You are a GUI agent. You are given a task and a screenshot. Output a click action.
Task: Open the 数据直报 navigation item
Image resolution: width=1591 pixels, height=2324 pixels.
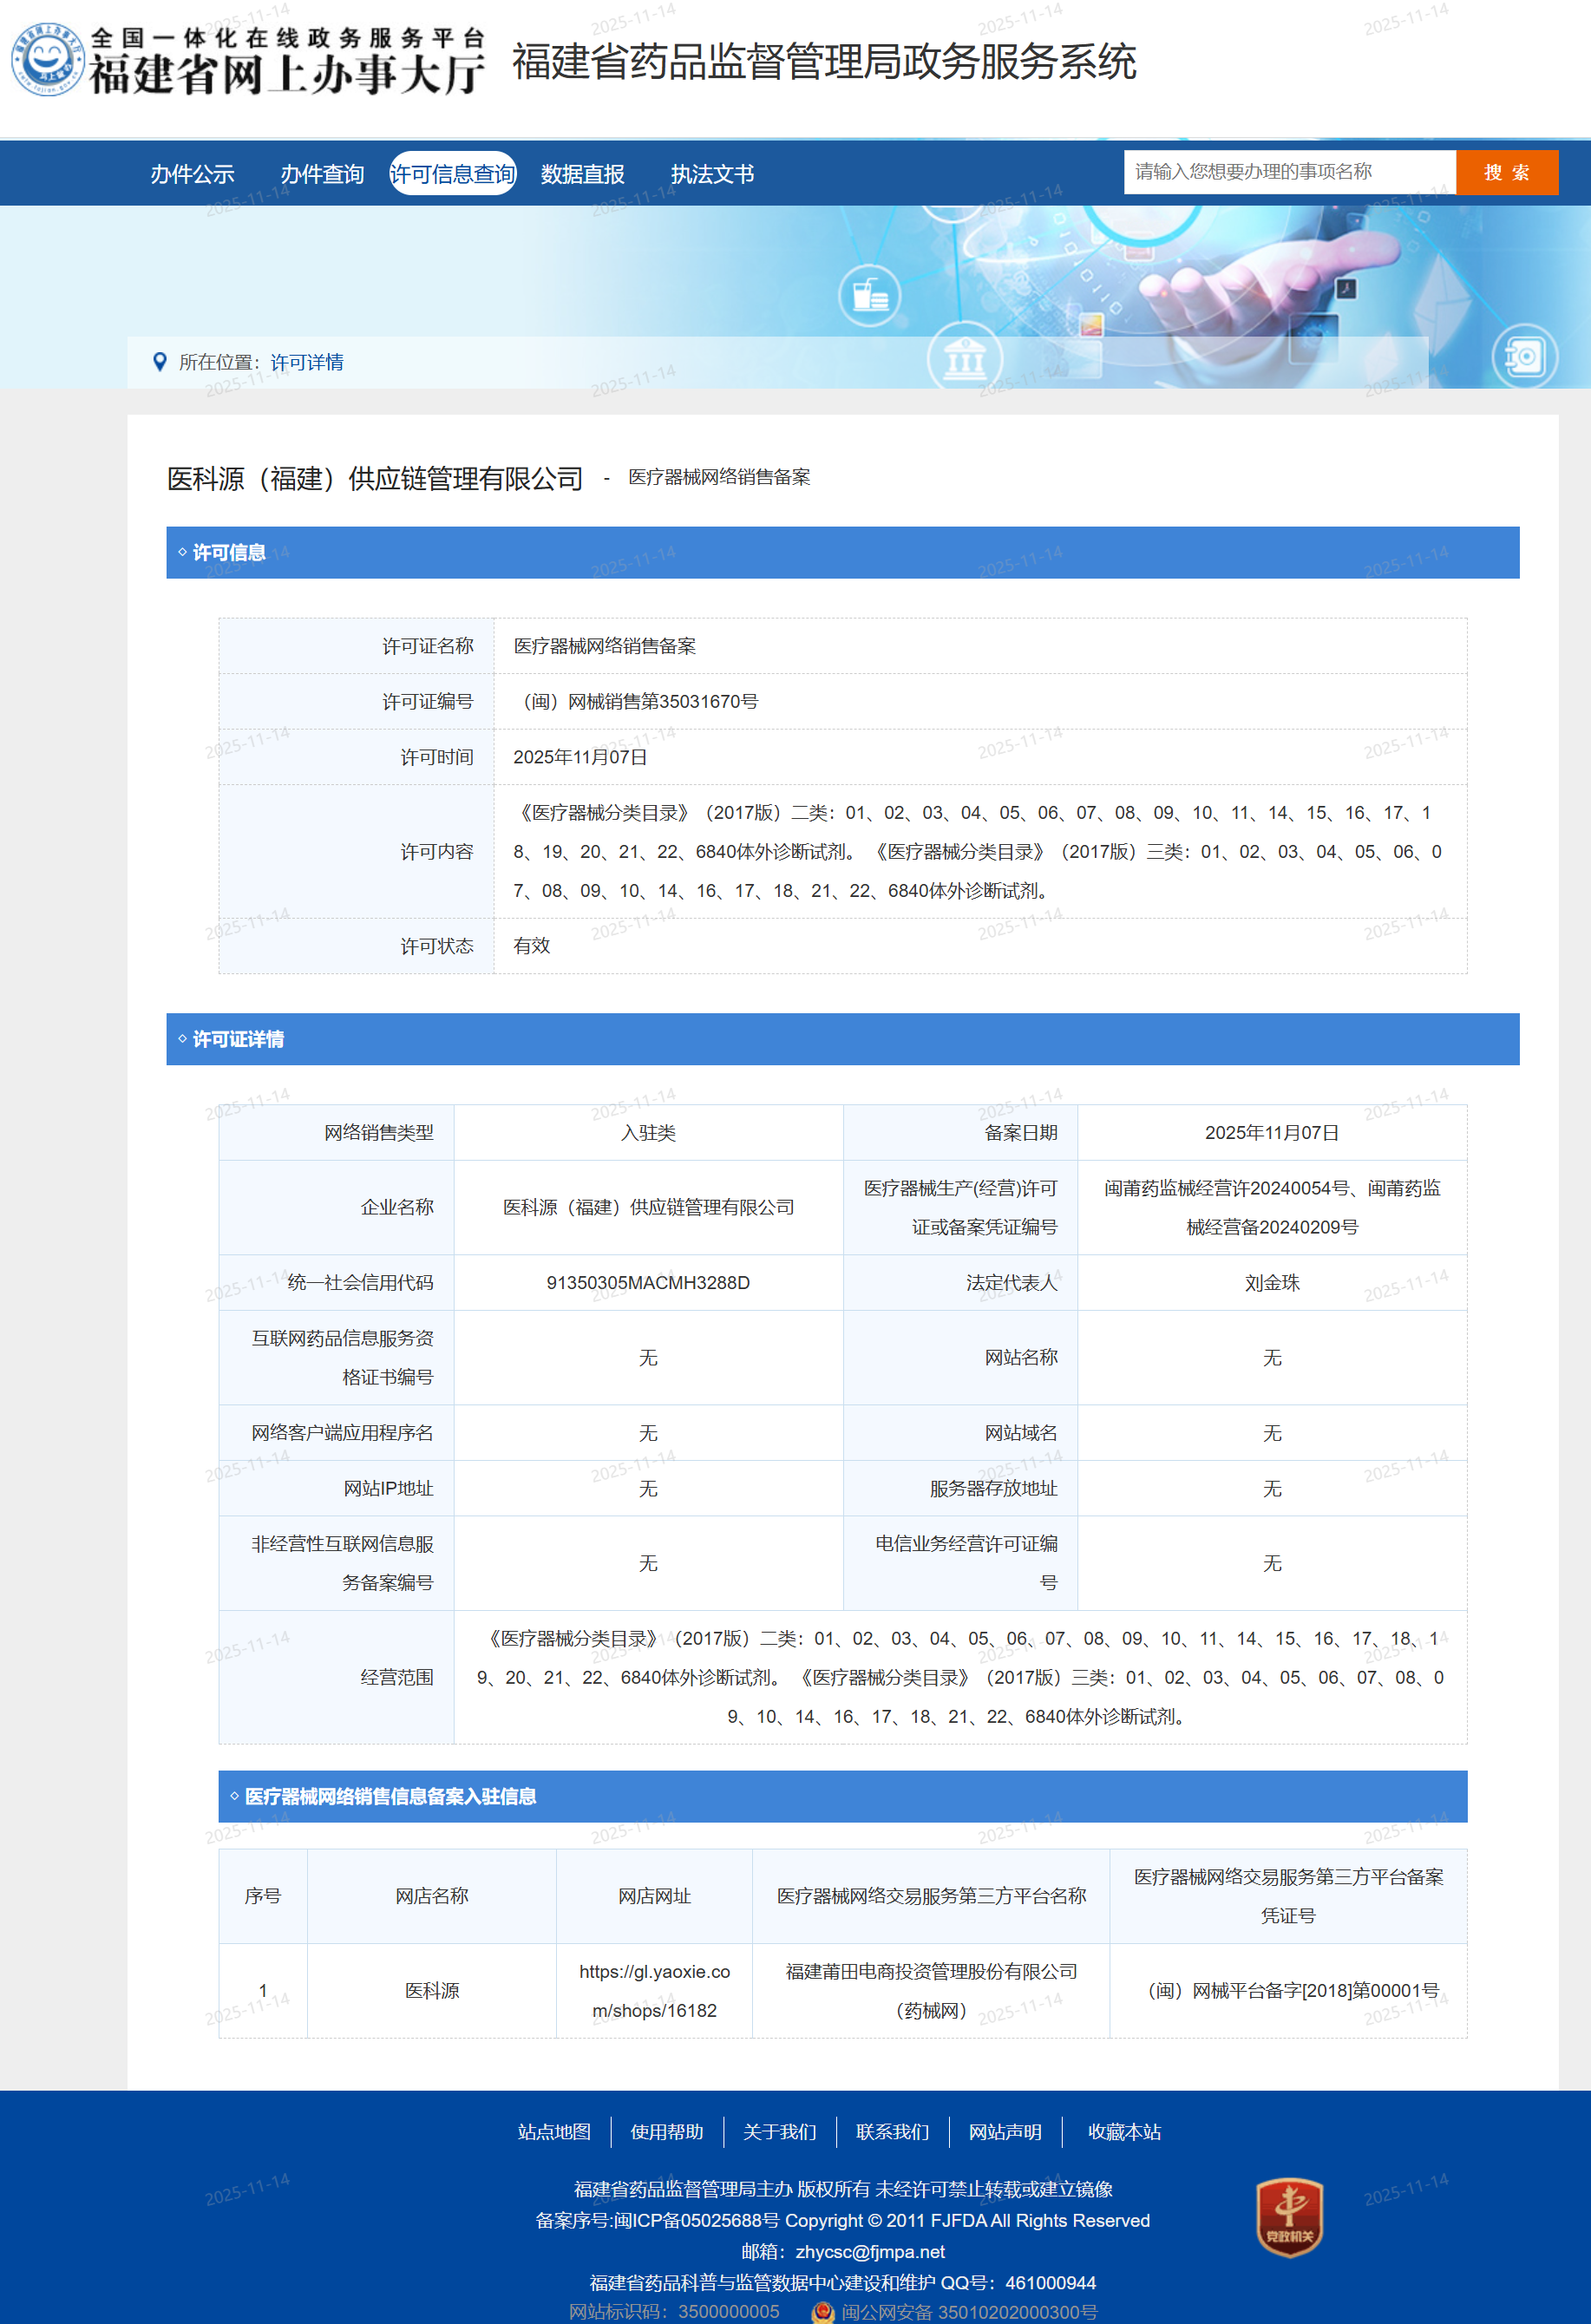coord(582,174)
